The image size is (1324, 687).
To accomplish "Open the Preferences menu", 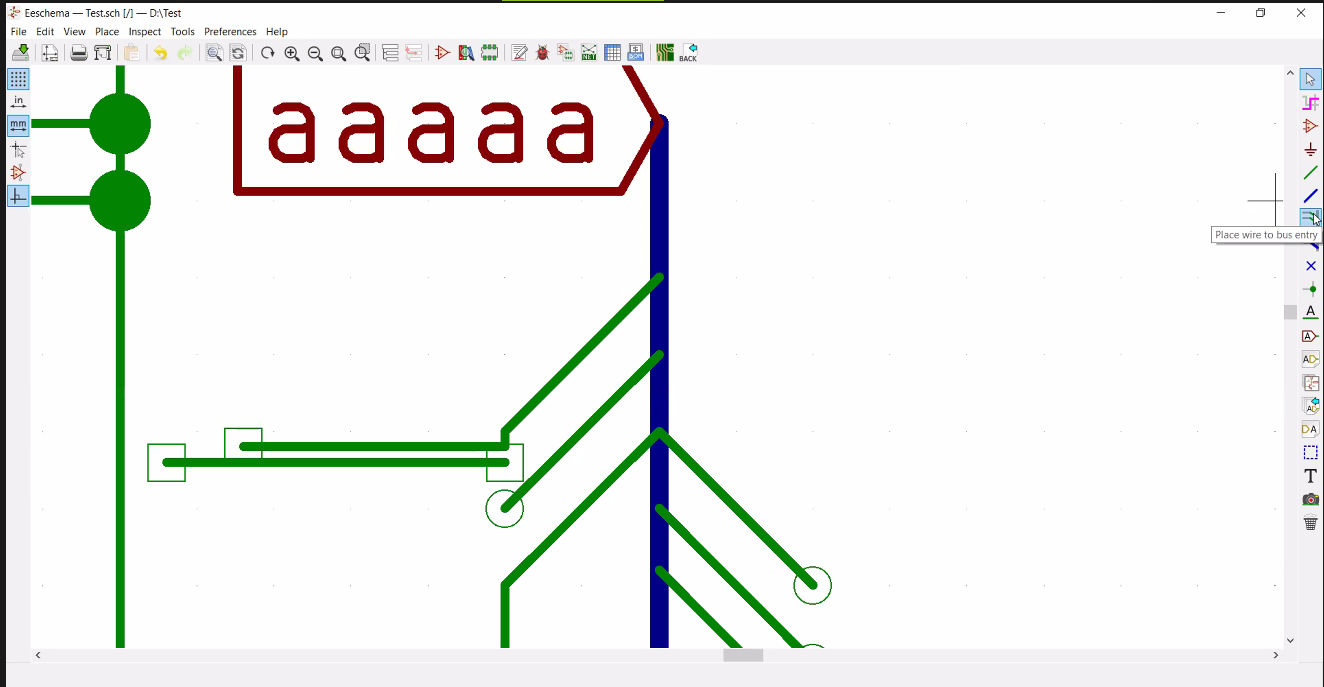I will pyautogui.click(x=230, y=32).
